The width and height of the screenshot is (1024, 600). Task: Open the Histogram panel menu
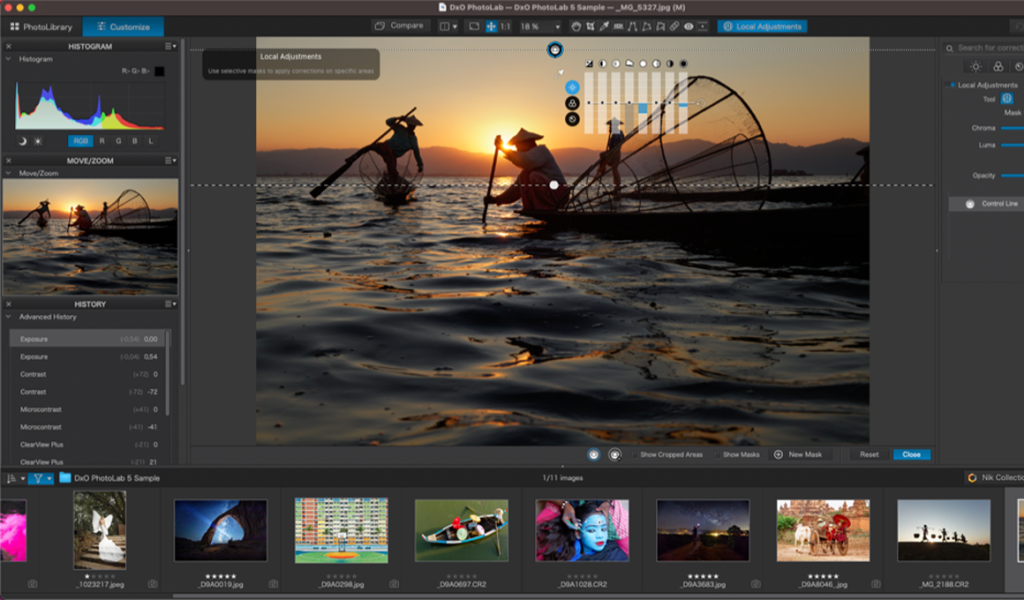(170, 46)
